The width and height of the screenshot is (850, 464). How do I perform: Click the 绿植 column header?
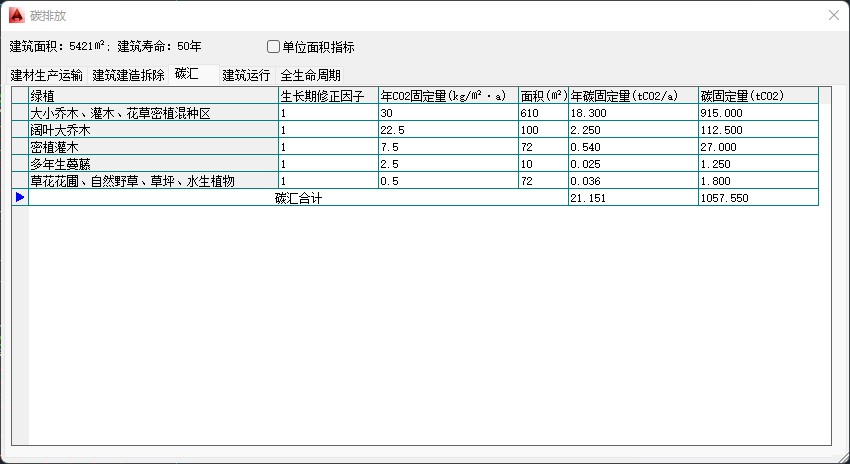[x=153, y=96]
